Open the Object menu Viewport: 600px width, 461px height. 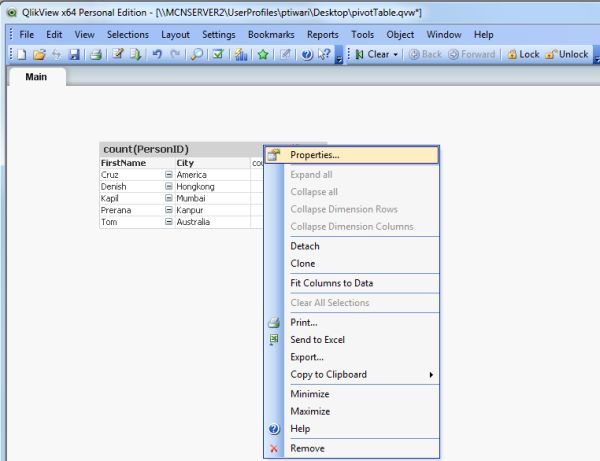[x=400, y=34]
